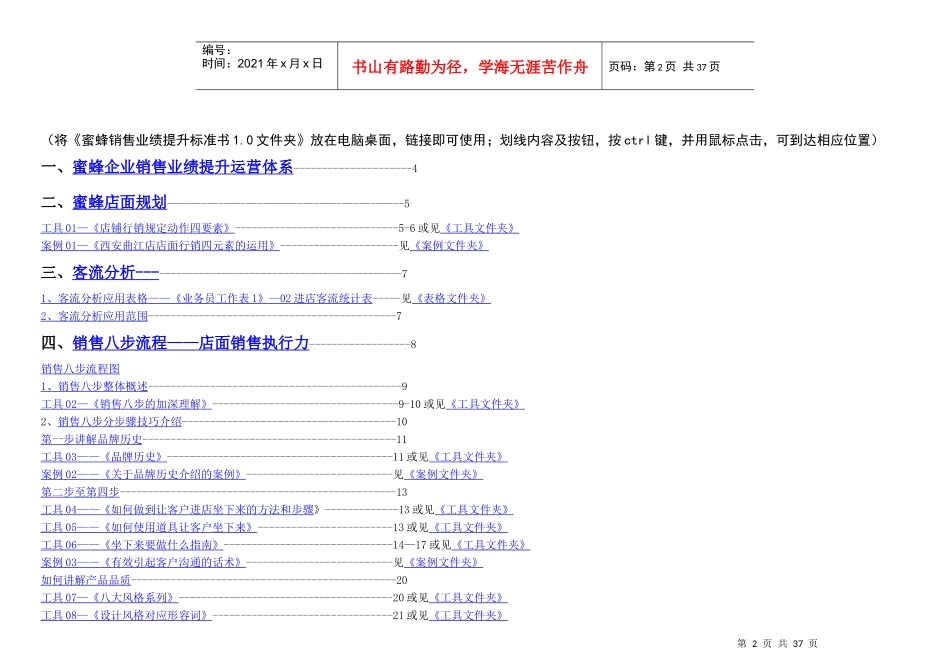The width and height of the screenshot is (950, 672).
Task: Click the 时间：2021年x月x日 header text
Action: [x=262, y=64]
